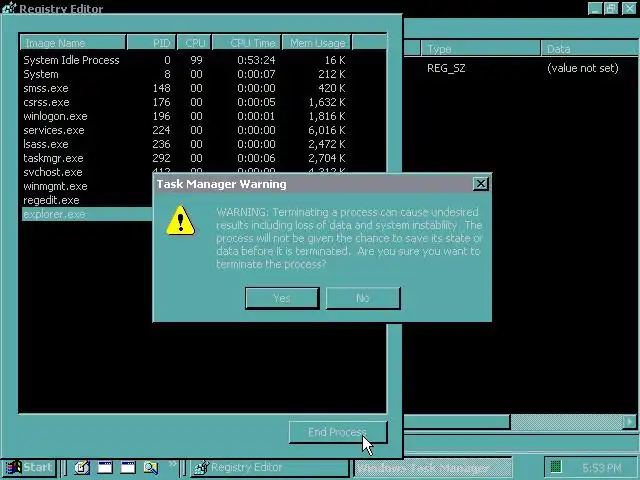Close the Task Manager Warning dialog
Image resolution: width=640 pixels, height=480 pixels.
point(481,184)
